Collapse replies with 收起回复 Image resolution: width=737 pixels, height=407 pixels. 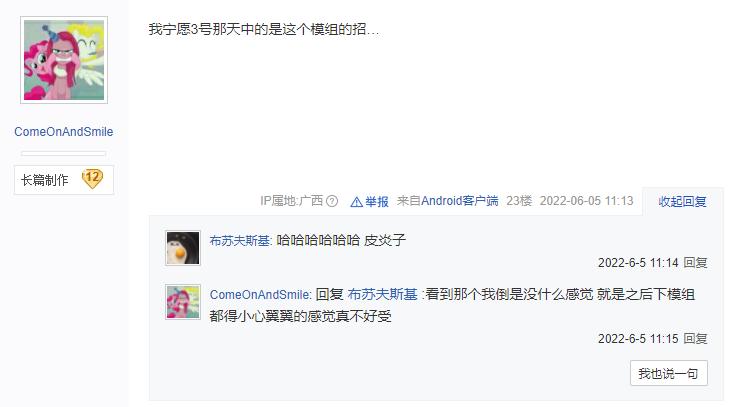[682, 202]
